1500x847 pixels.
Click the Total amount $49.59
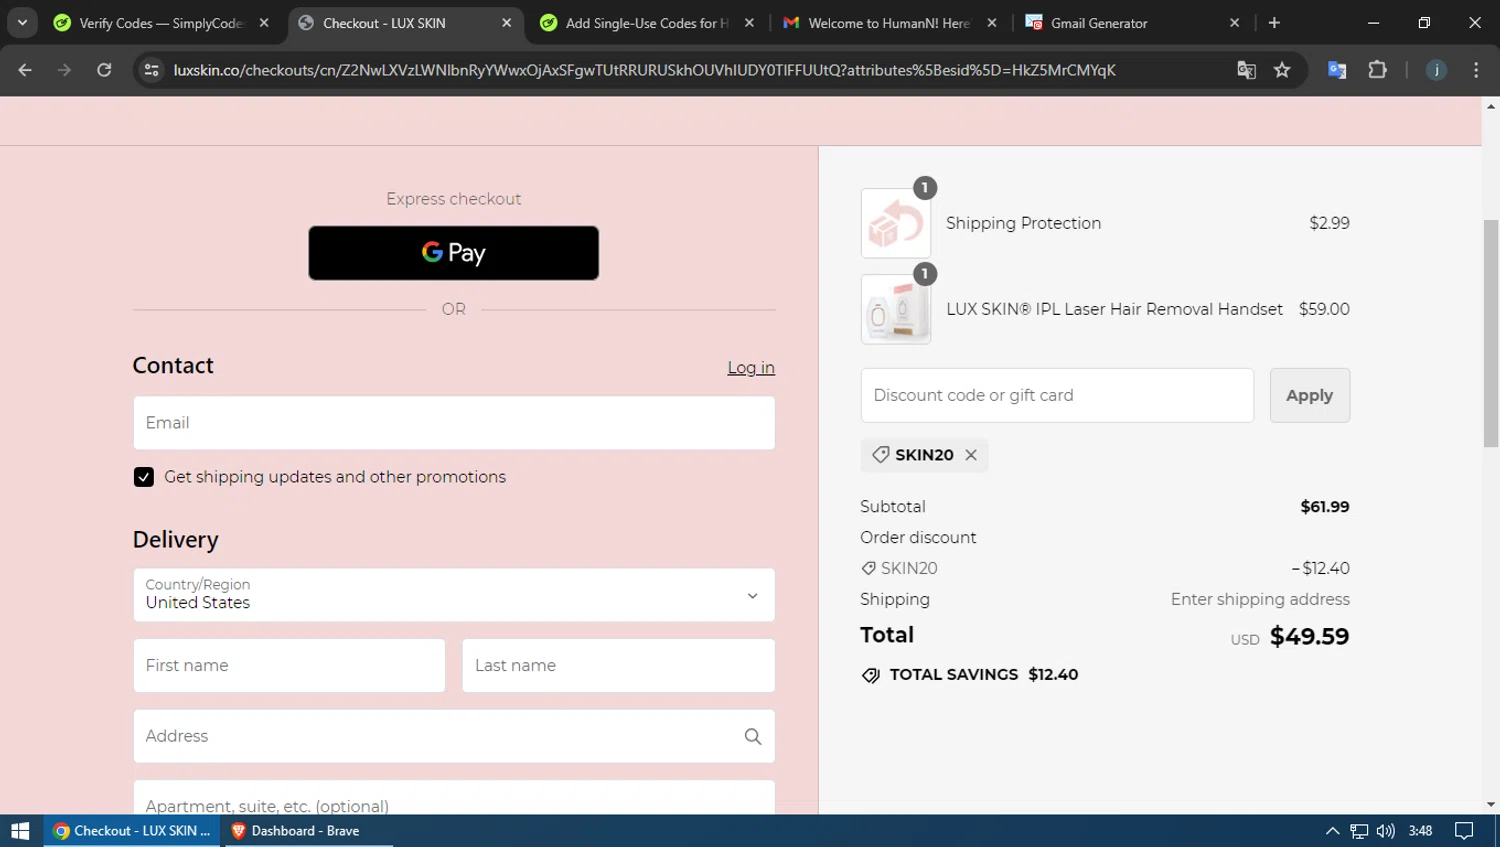coord(1309,636)
